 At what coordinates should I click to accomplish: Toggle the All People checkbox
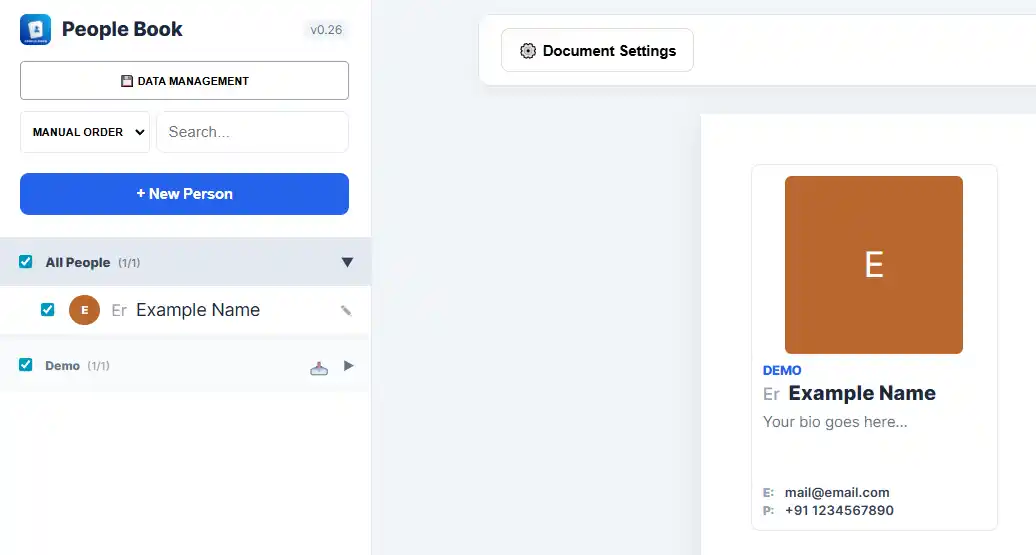(26, 262)
